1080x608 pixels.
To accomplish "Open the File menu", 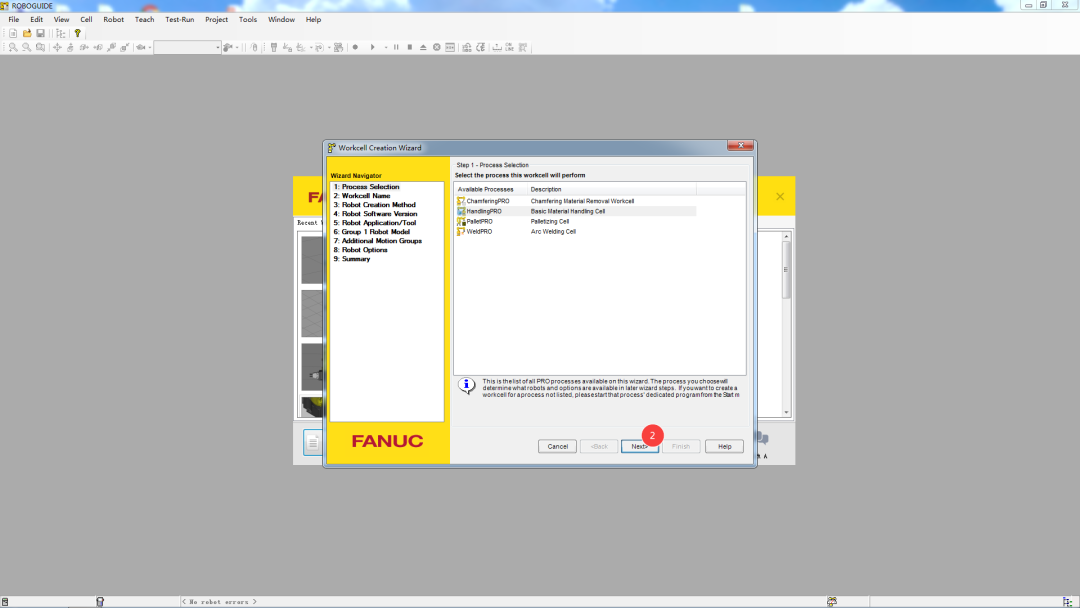I will click(14, 19).
